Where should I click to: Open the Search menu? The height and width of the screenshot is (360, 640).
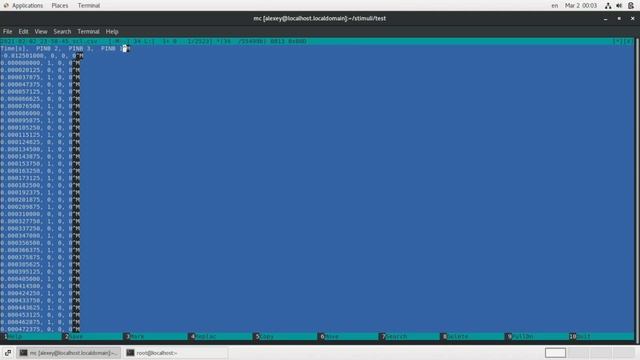[62, 31]
